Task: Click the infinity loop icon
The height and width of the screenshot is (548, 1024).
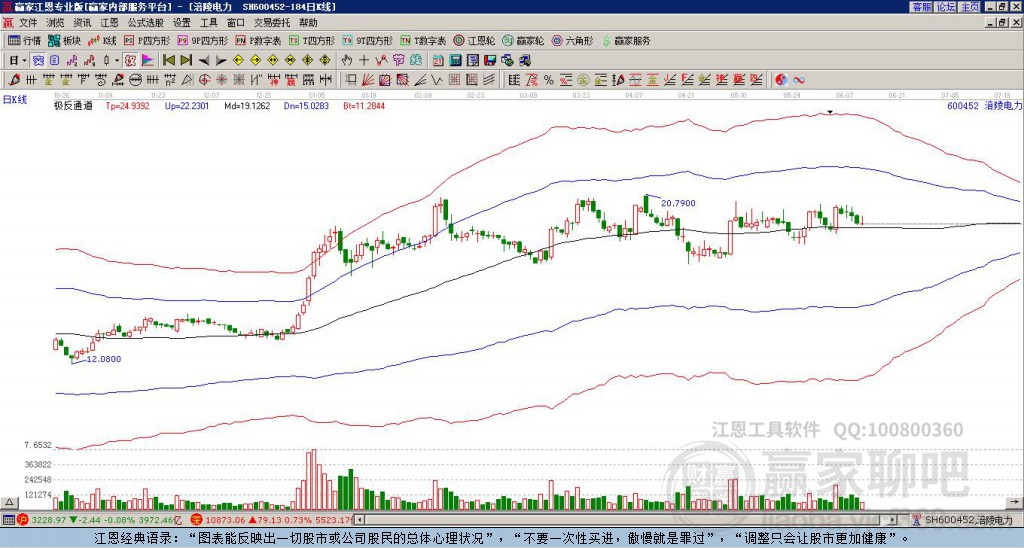Action: tap(799, 80)
